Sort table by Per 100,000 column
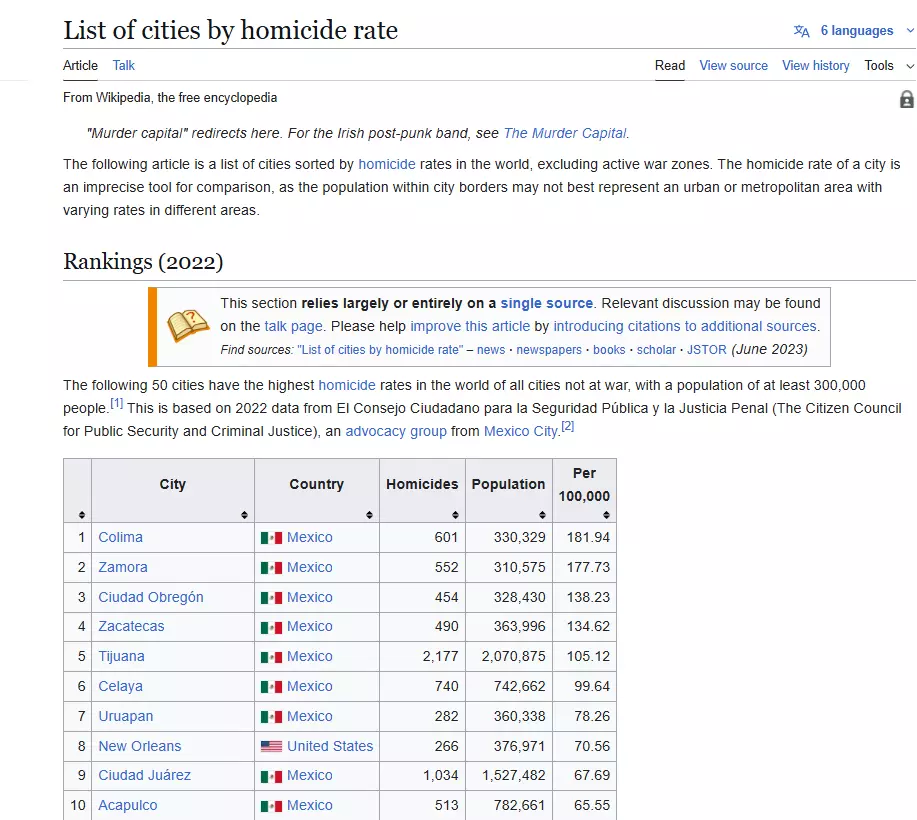Screen dimensions: 917x820 [x=606, y=515]
